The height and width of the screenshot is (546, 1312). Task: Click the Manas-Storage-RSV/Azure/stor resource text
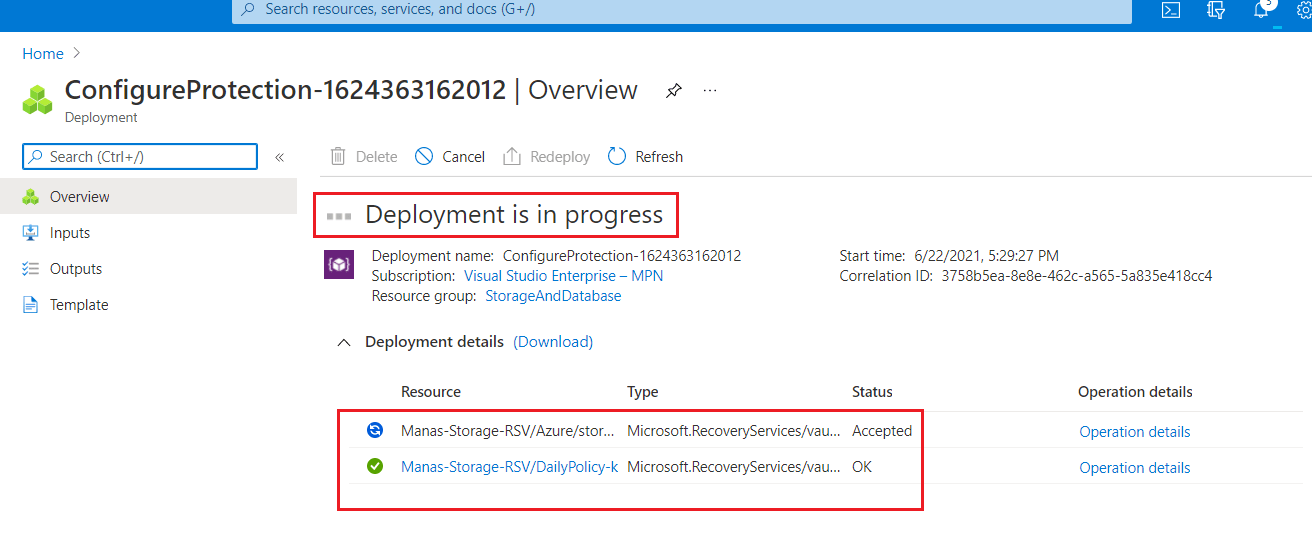pyautogui.click(x=507, y=431)
